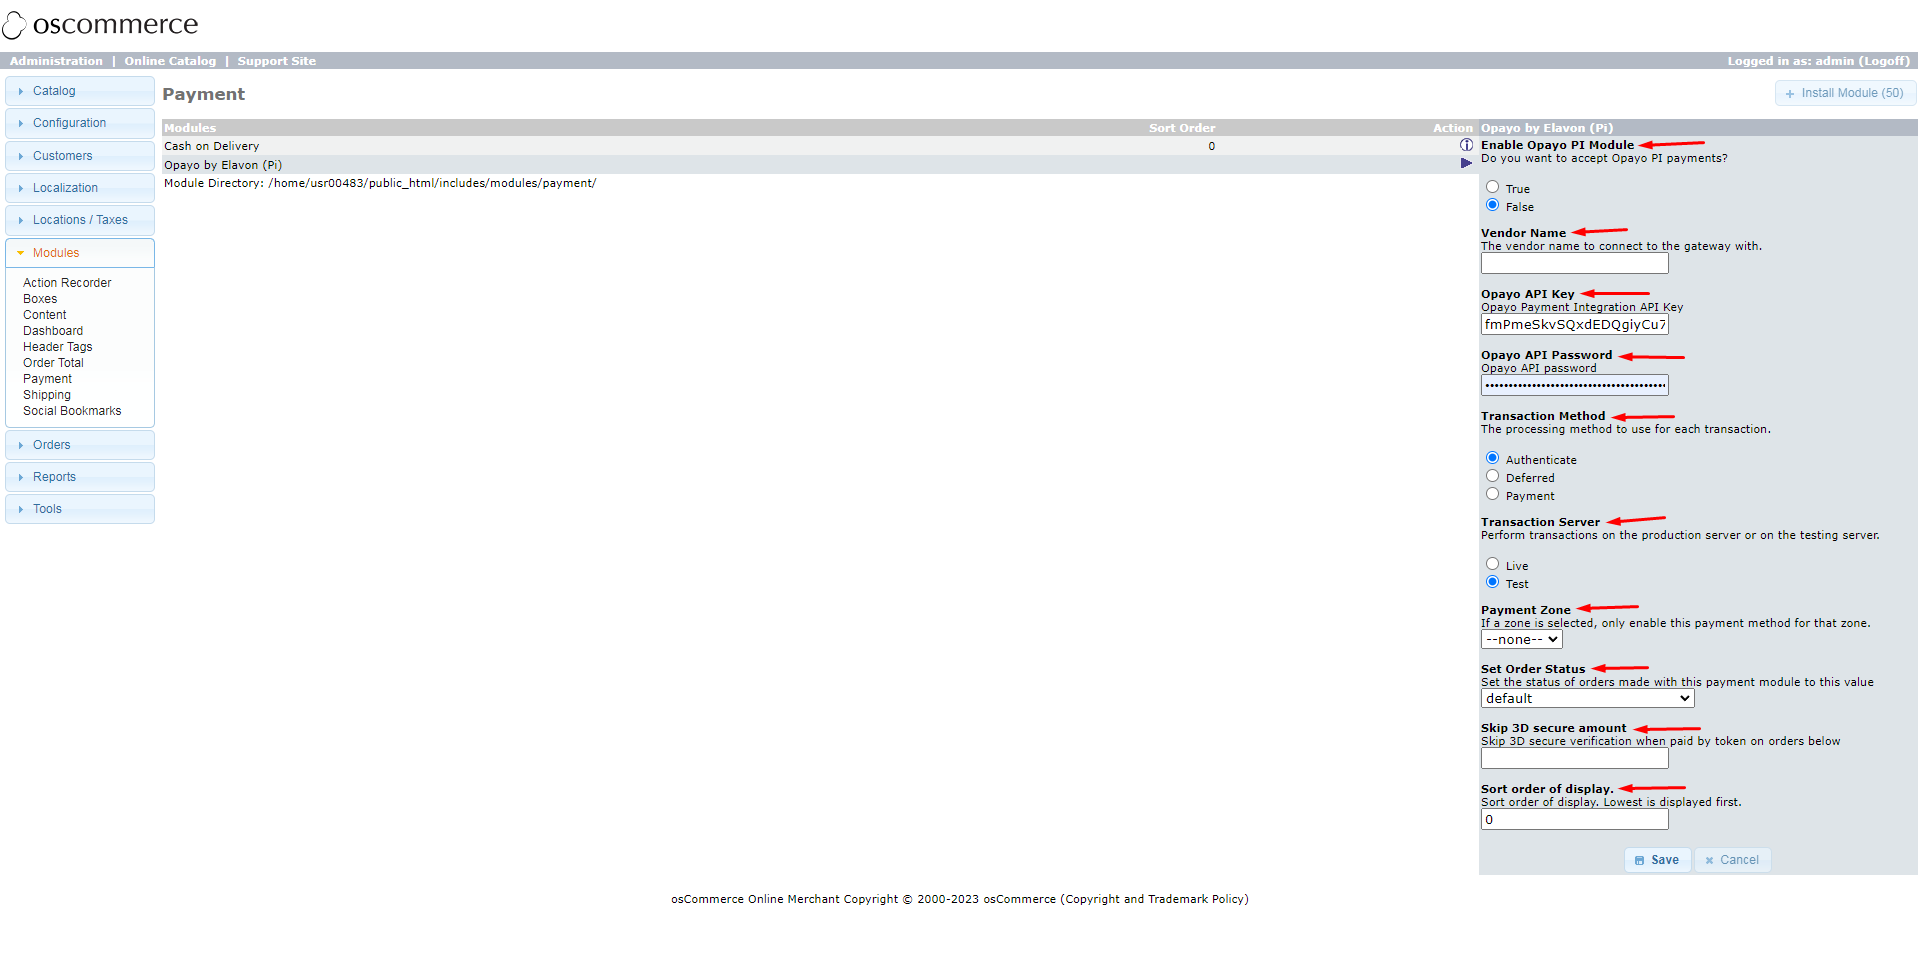This screenshot has width=1918, height=967.
Task: Expand the Catalog sidebar section
Action: pos(80,91)
